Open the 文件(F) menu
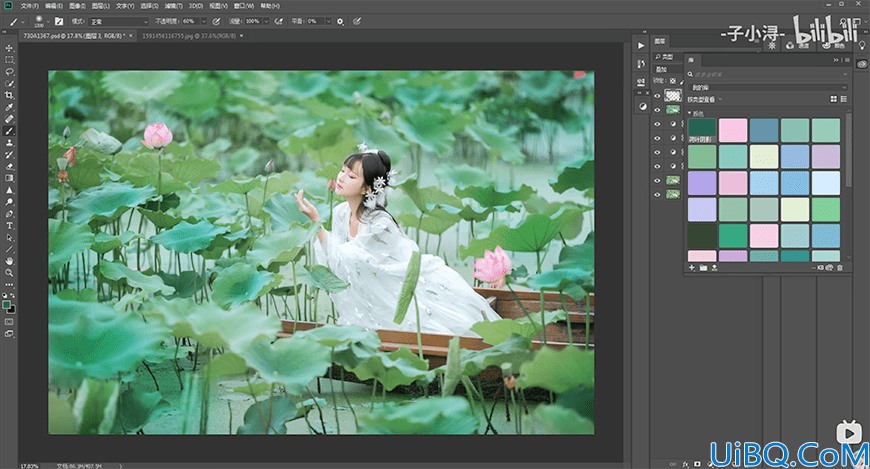This screenshot has width=870, height=469. pyautogui.click(x=30, y=6)
